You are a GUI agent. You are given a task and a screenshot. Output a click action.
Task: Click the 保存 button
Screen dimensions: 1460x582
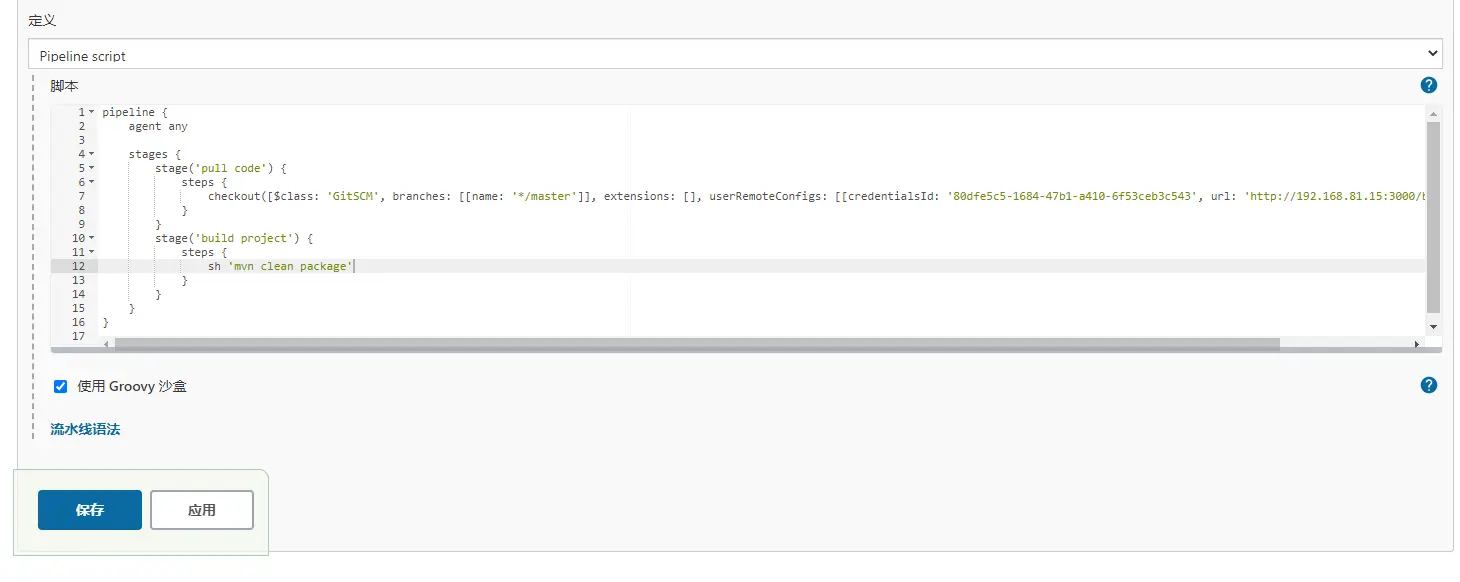[90, 510]
